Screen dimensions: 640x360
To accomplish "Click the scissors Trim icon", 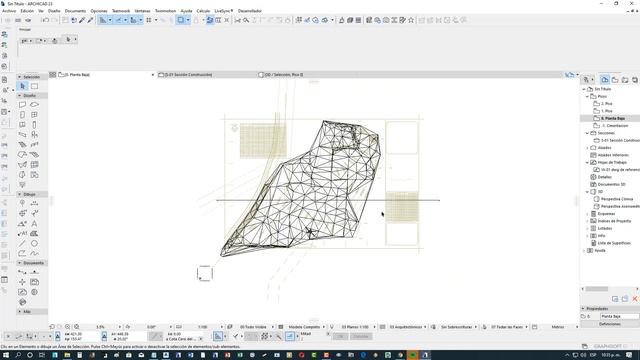I will tap(238, 20).
